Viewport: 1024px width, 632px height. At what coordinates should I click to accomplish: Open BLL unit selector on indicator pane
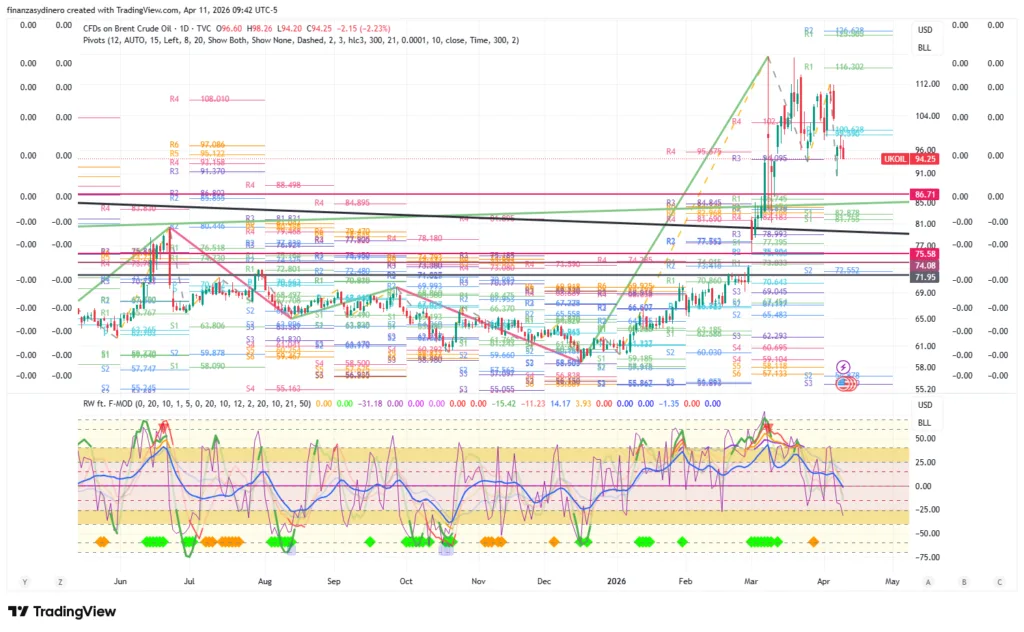[x=924, y=422]
